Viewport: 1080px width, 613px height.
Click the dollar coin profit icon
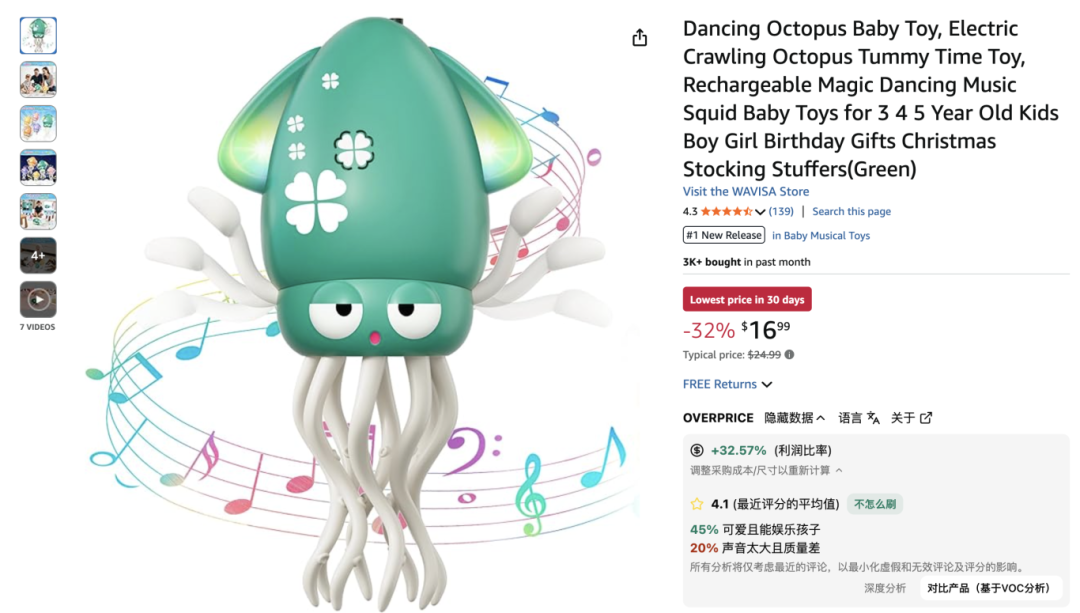click(697, 451)
